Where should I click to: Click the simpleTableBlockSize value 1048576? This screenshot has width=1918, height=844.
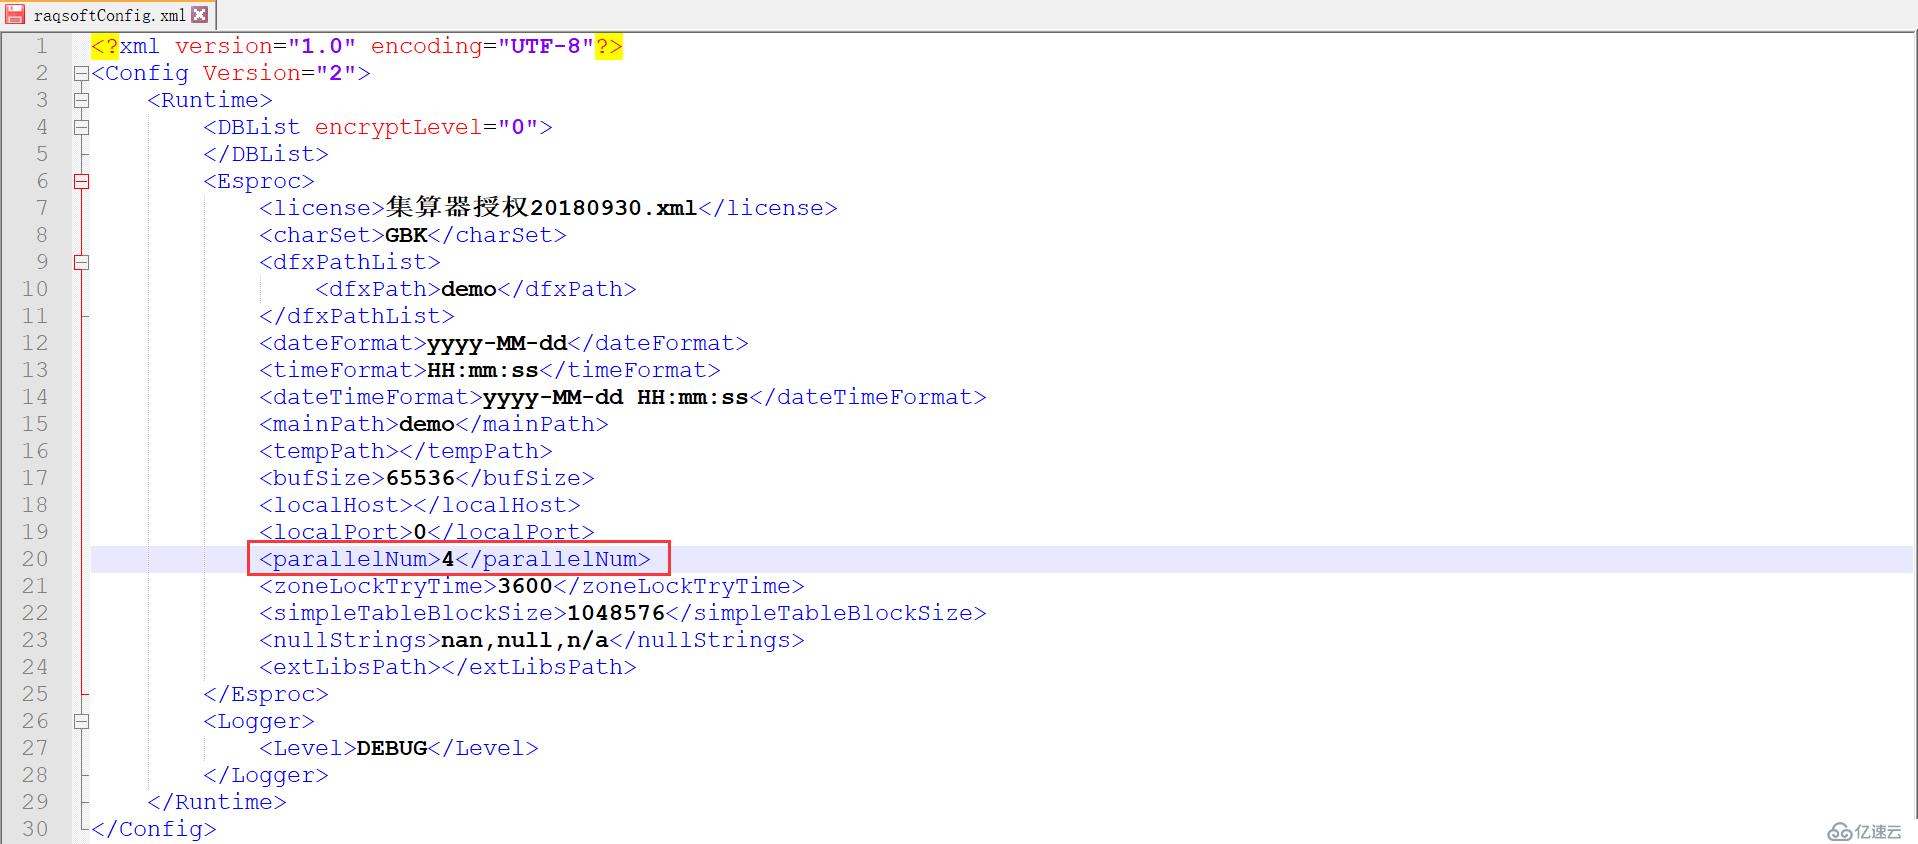pos(616,613)
